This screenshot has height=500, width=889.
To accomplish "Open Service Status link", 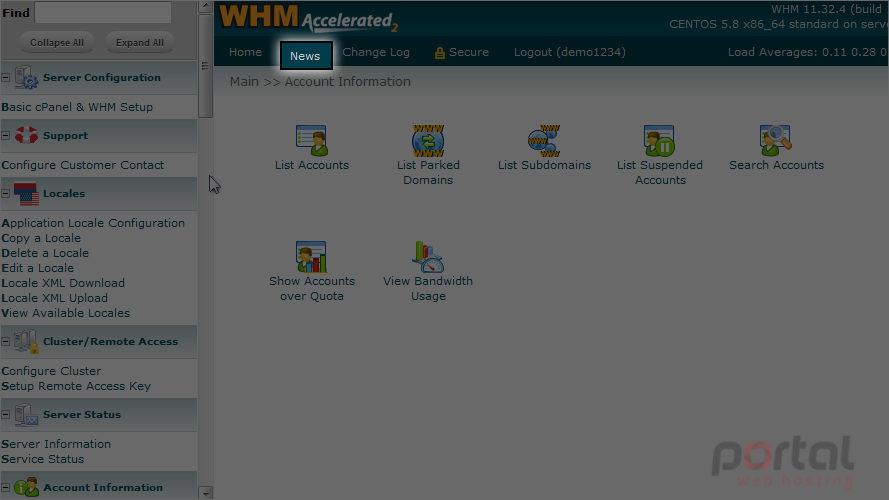I will pos(43,459).
